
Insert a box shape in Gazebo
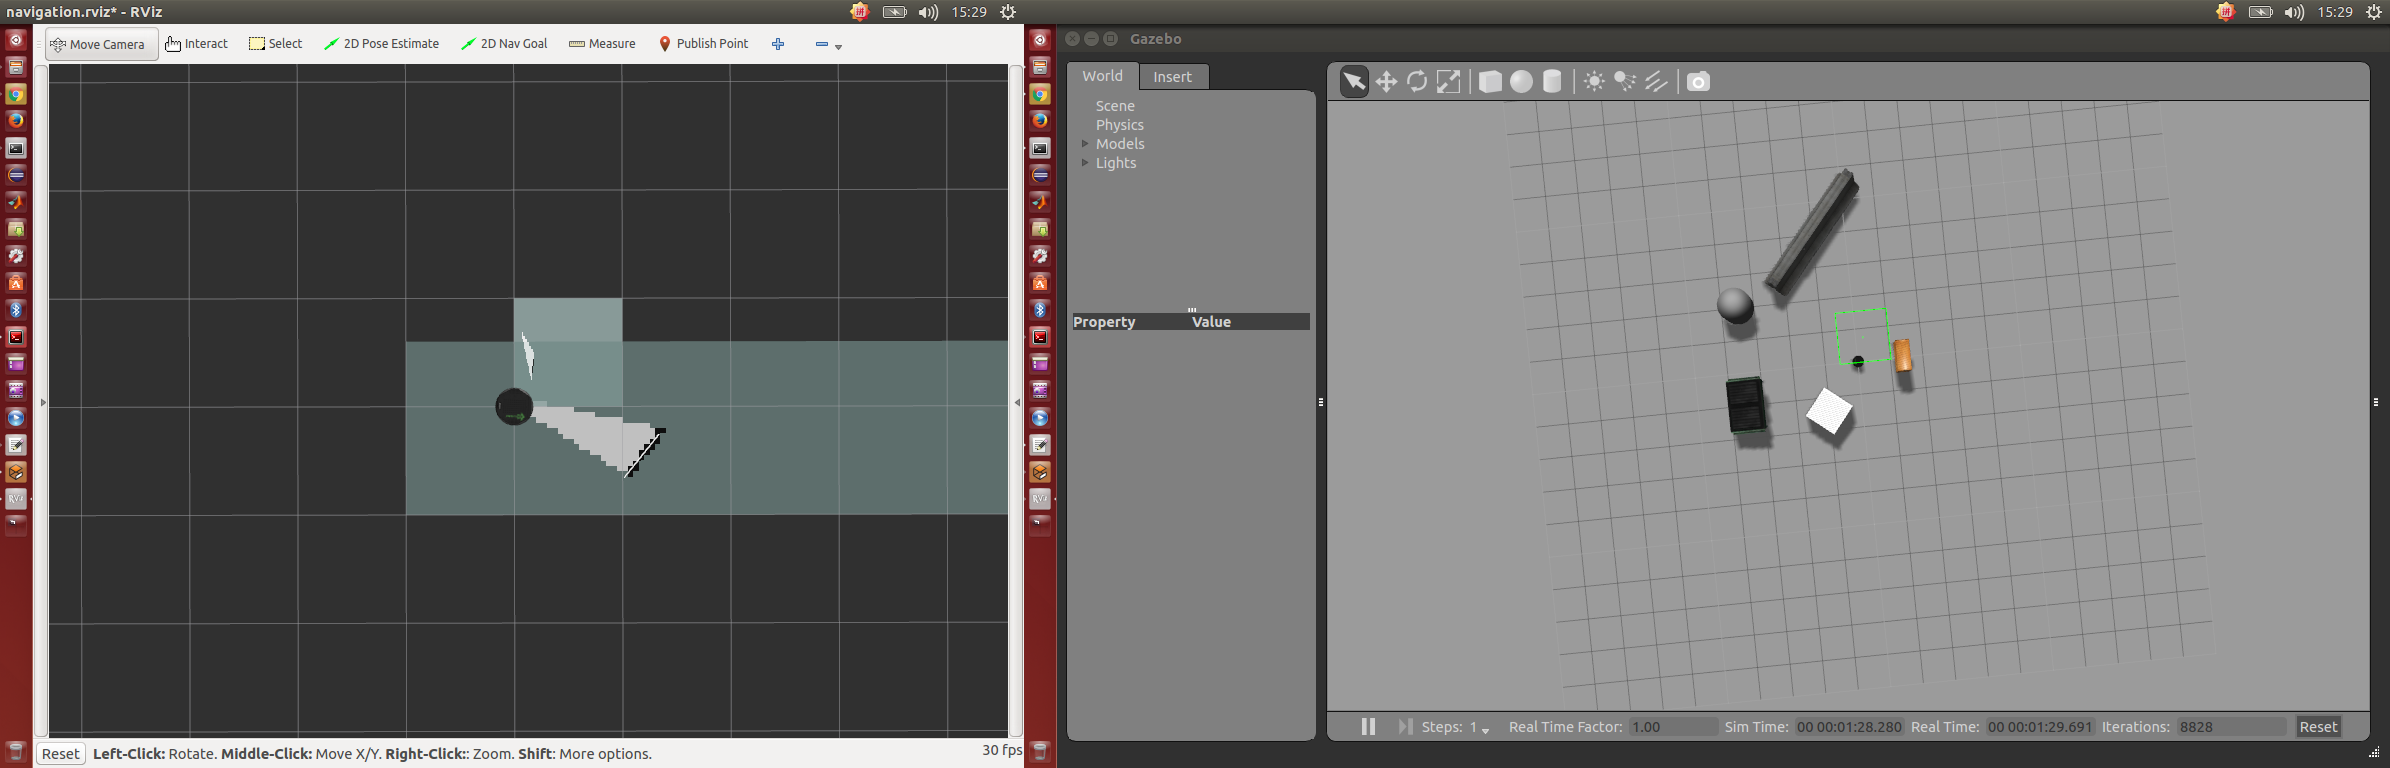pyautogui.click(x=1490, y=81)
